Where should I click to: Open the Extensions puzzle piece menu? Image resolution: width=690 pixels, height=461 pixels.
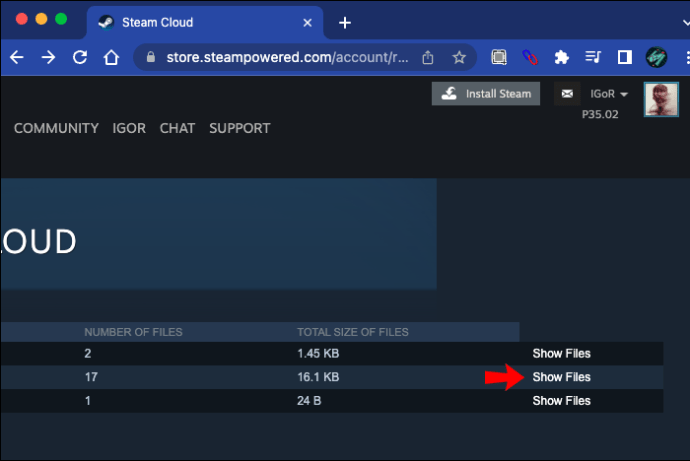562,57
